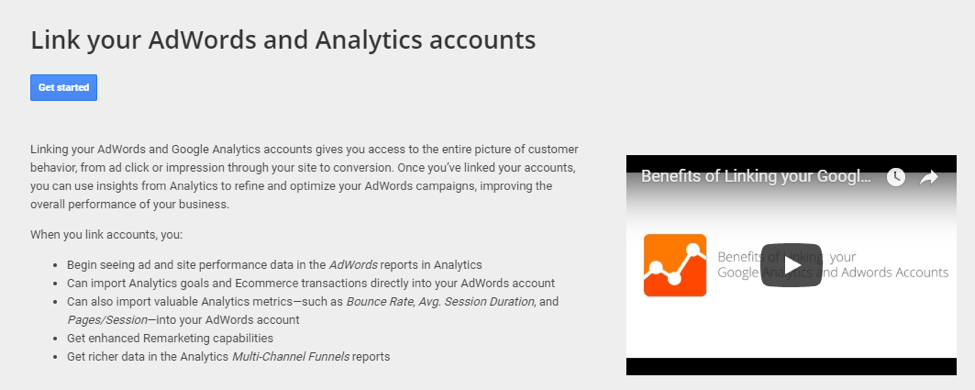Click the 'Begin seeing ad and site performance' bullet
Image resolution: width=975 pixels, height=390 pixels.
click(274, 264)
